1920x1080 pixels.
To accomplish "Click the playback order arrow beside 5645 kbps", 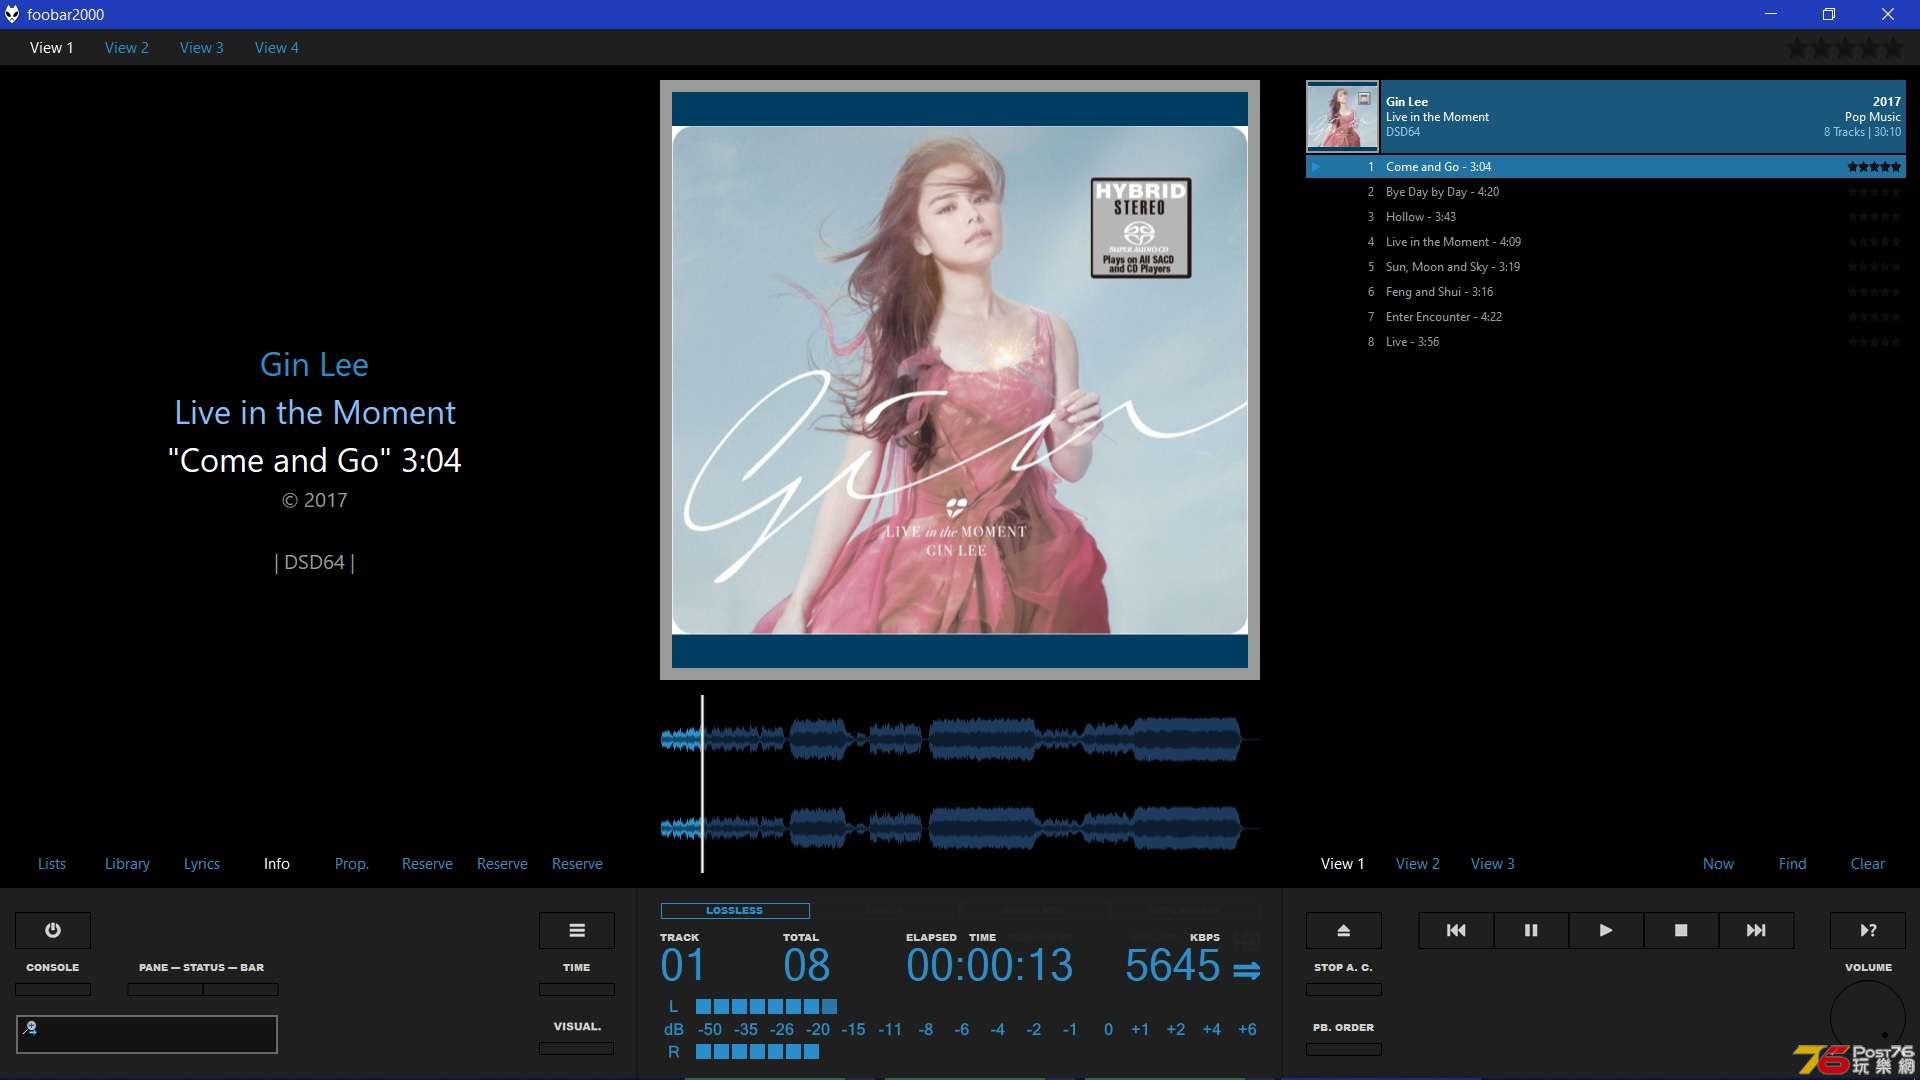I will coord(1246,970).
